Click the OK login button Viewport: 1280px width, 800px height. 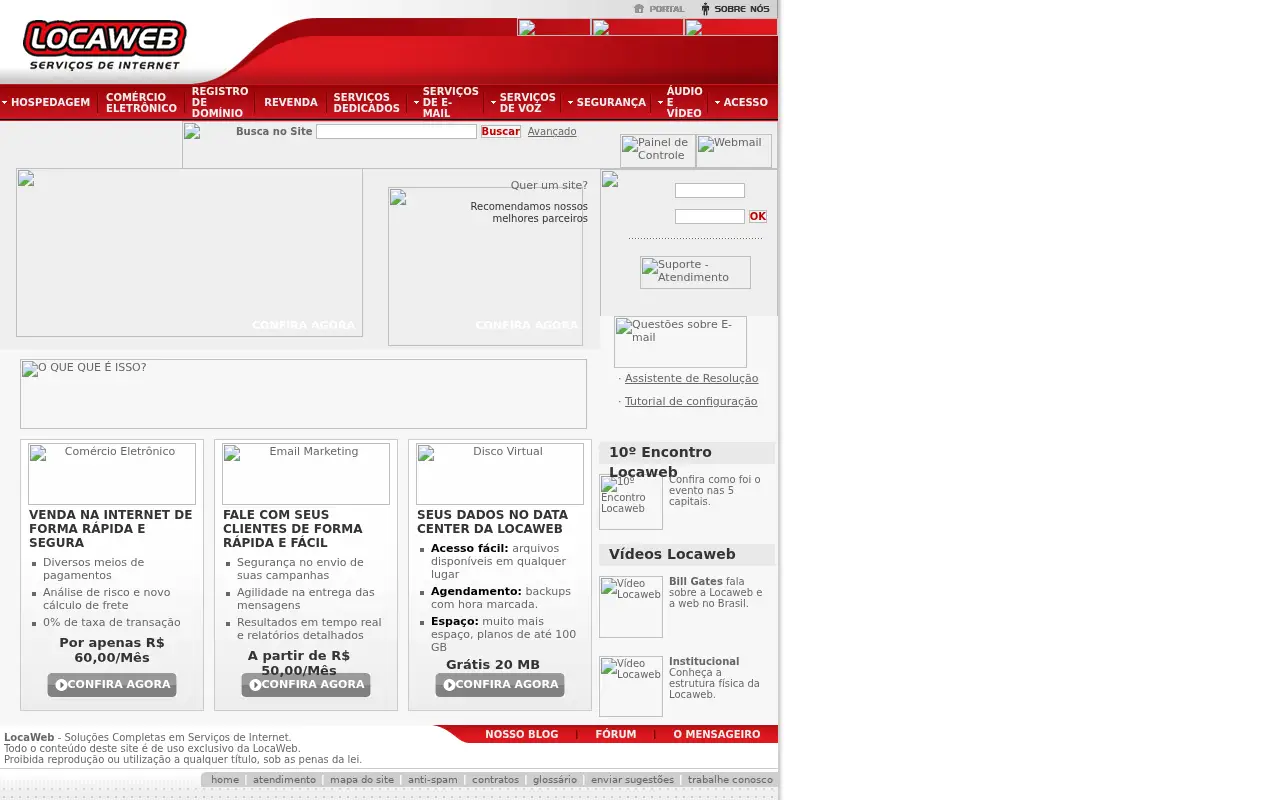[x=758, y=216]
